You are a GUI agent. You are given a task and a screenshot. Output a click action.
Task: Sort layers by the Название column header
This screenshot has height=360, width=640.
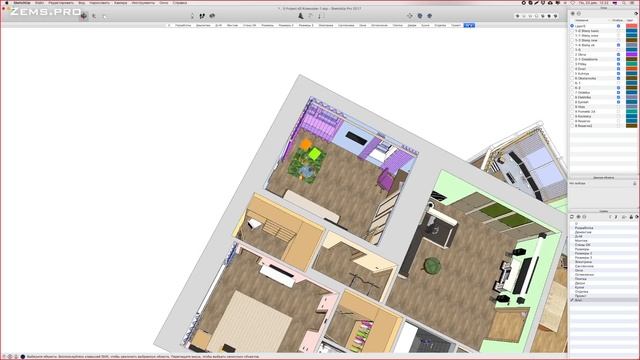pos(582,20)
